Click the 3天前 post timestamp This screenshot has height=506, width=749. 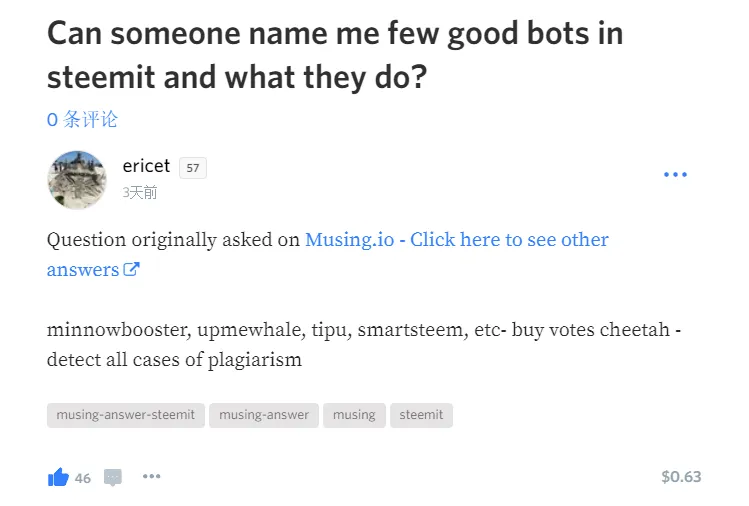pos(139,193)
